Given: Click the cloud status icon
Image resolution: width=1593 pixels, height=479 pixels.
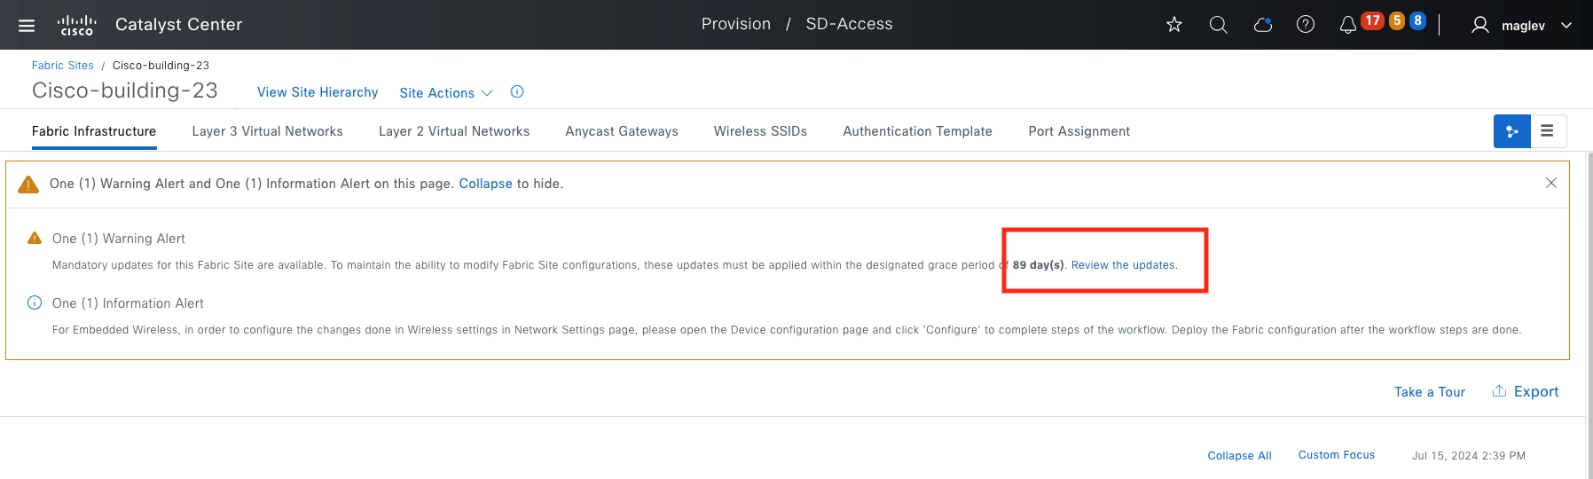Looking at the screenshot, I should click(1262, 25).
